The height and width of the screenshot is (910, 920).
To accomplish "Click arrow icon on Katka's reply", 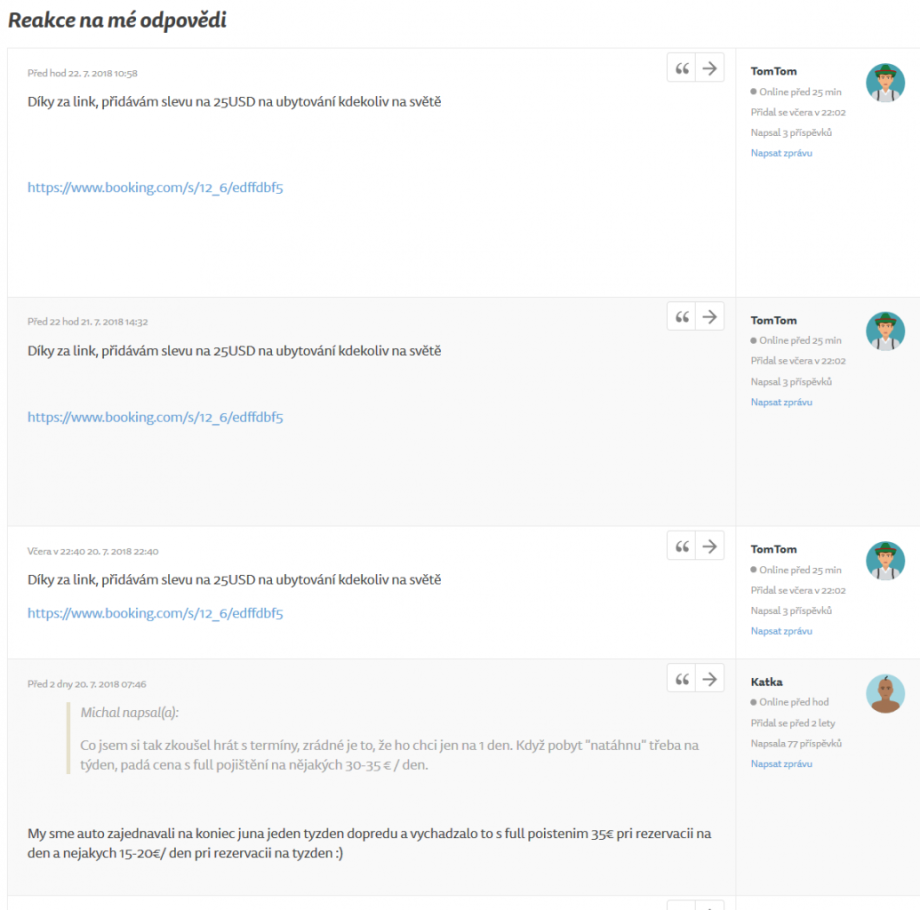I will tap(710, 679).
